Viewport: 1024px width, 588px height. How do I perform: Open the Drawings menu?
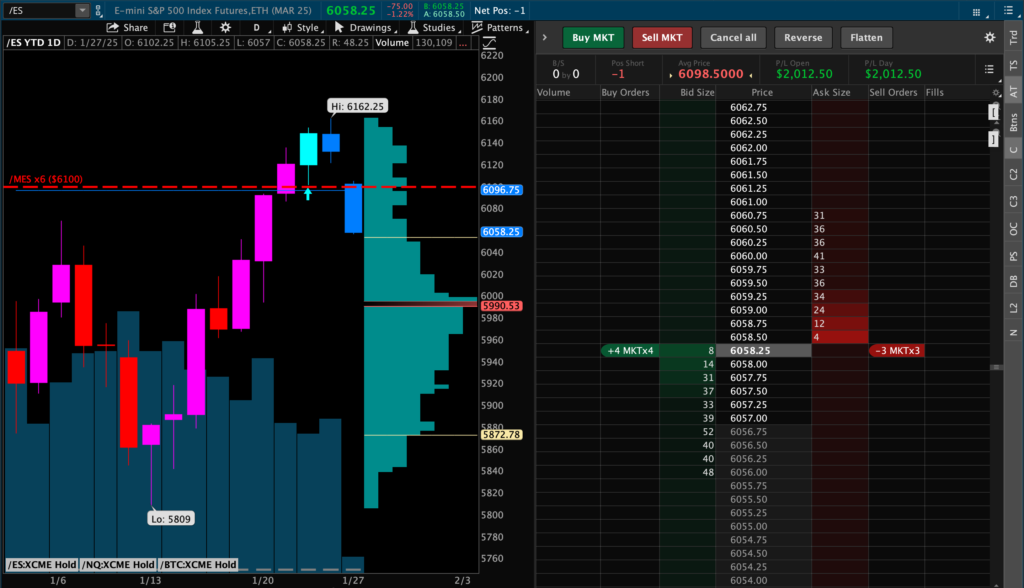click(x=367, y=28)
